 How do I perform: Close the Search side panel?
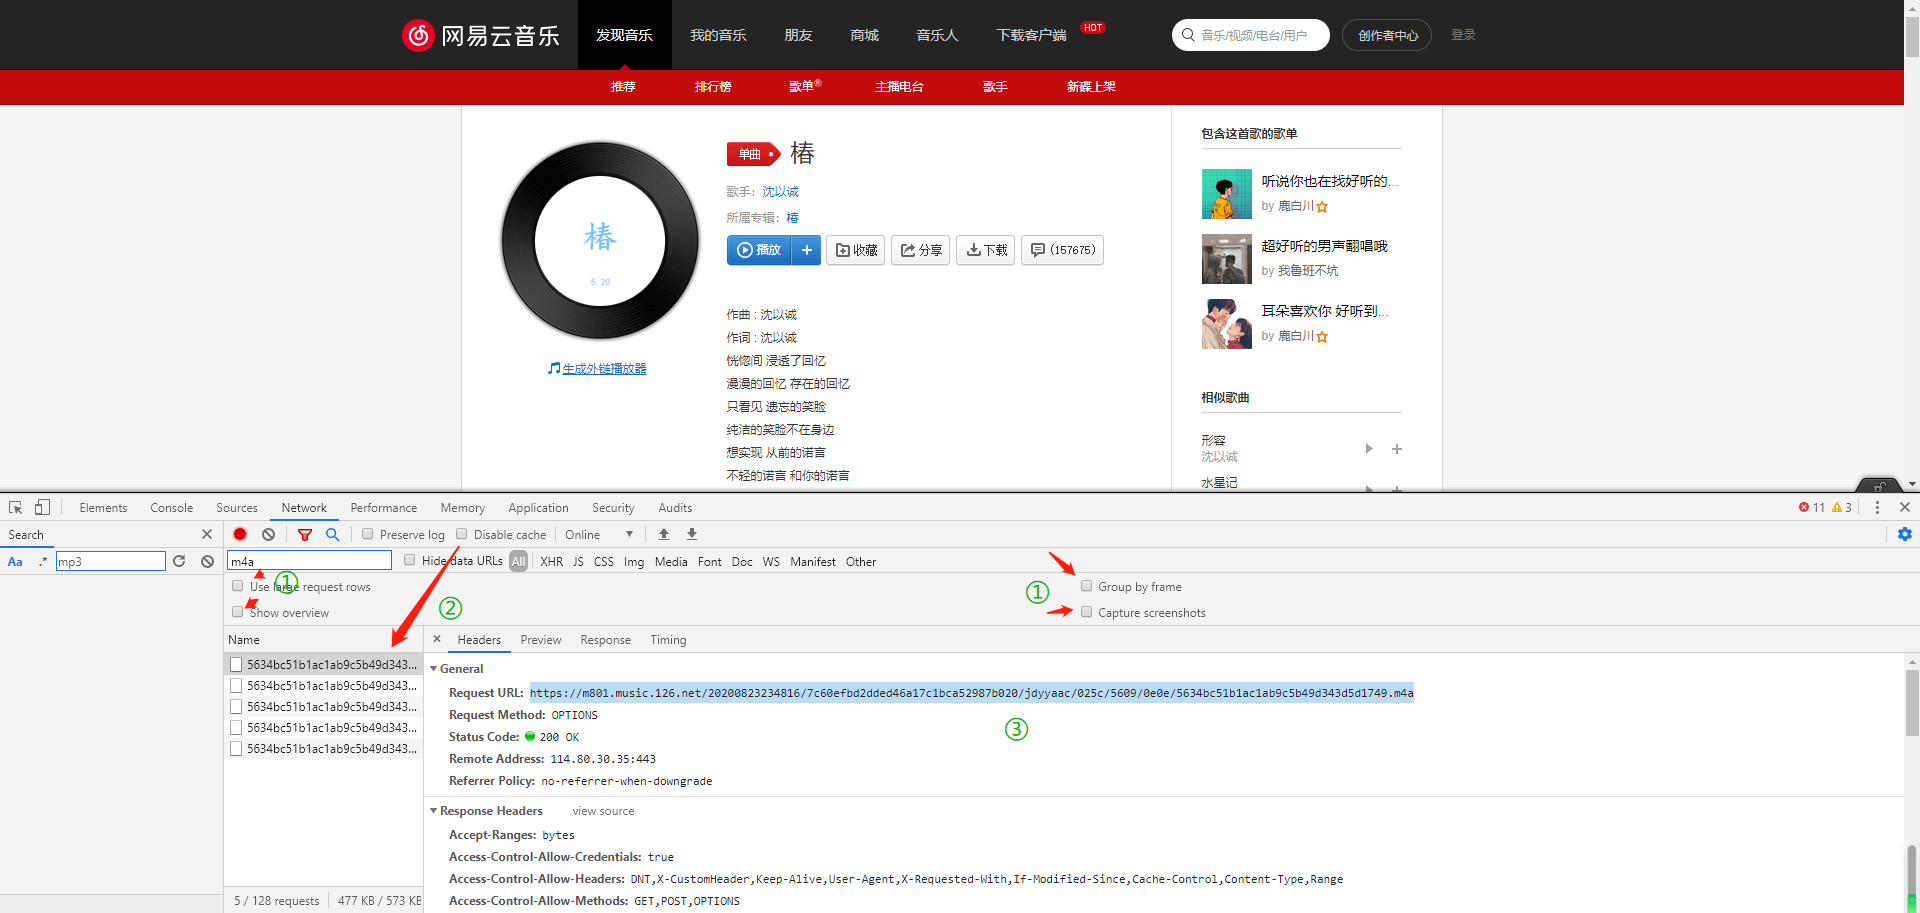207,534
